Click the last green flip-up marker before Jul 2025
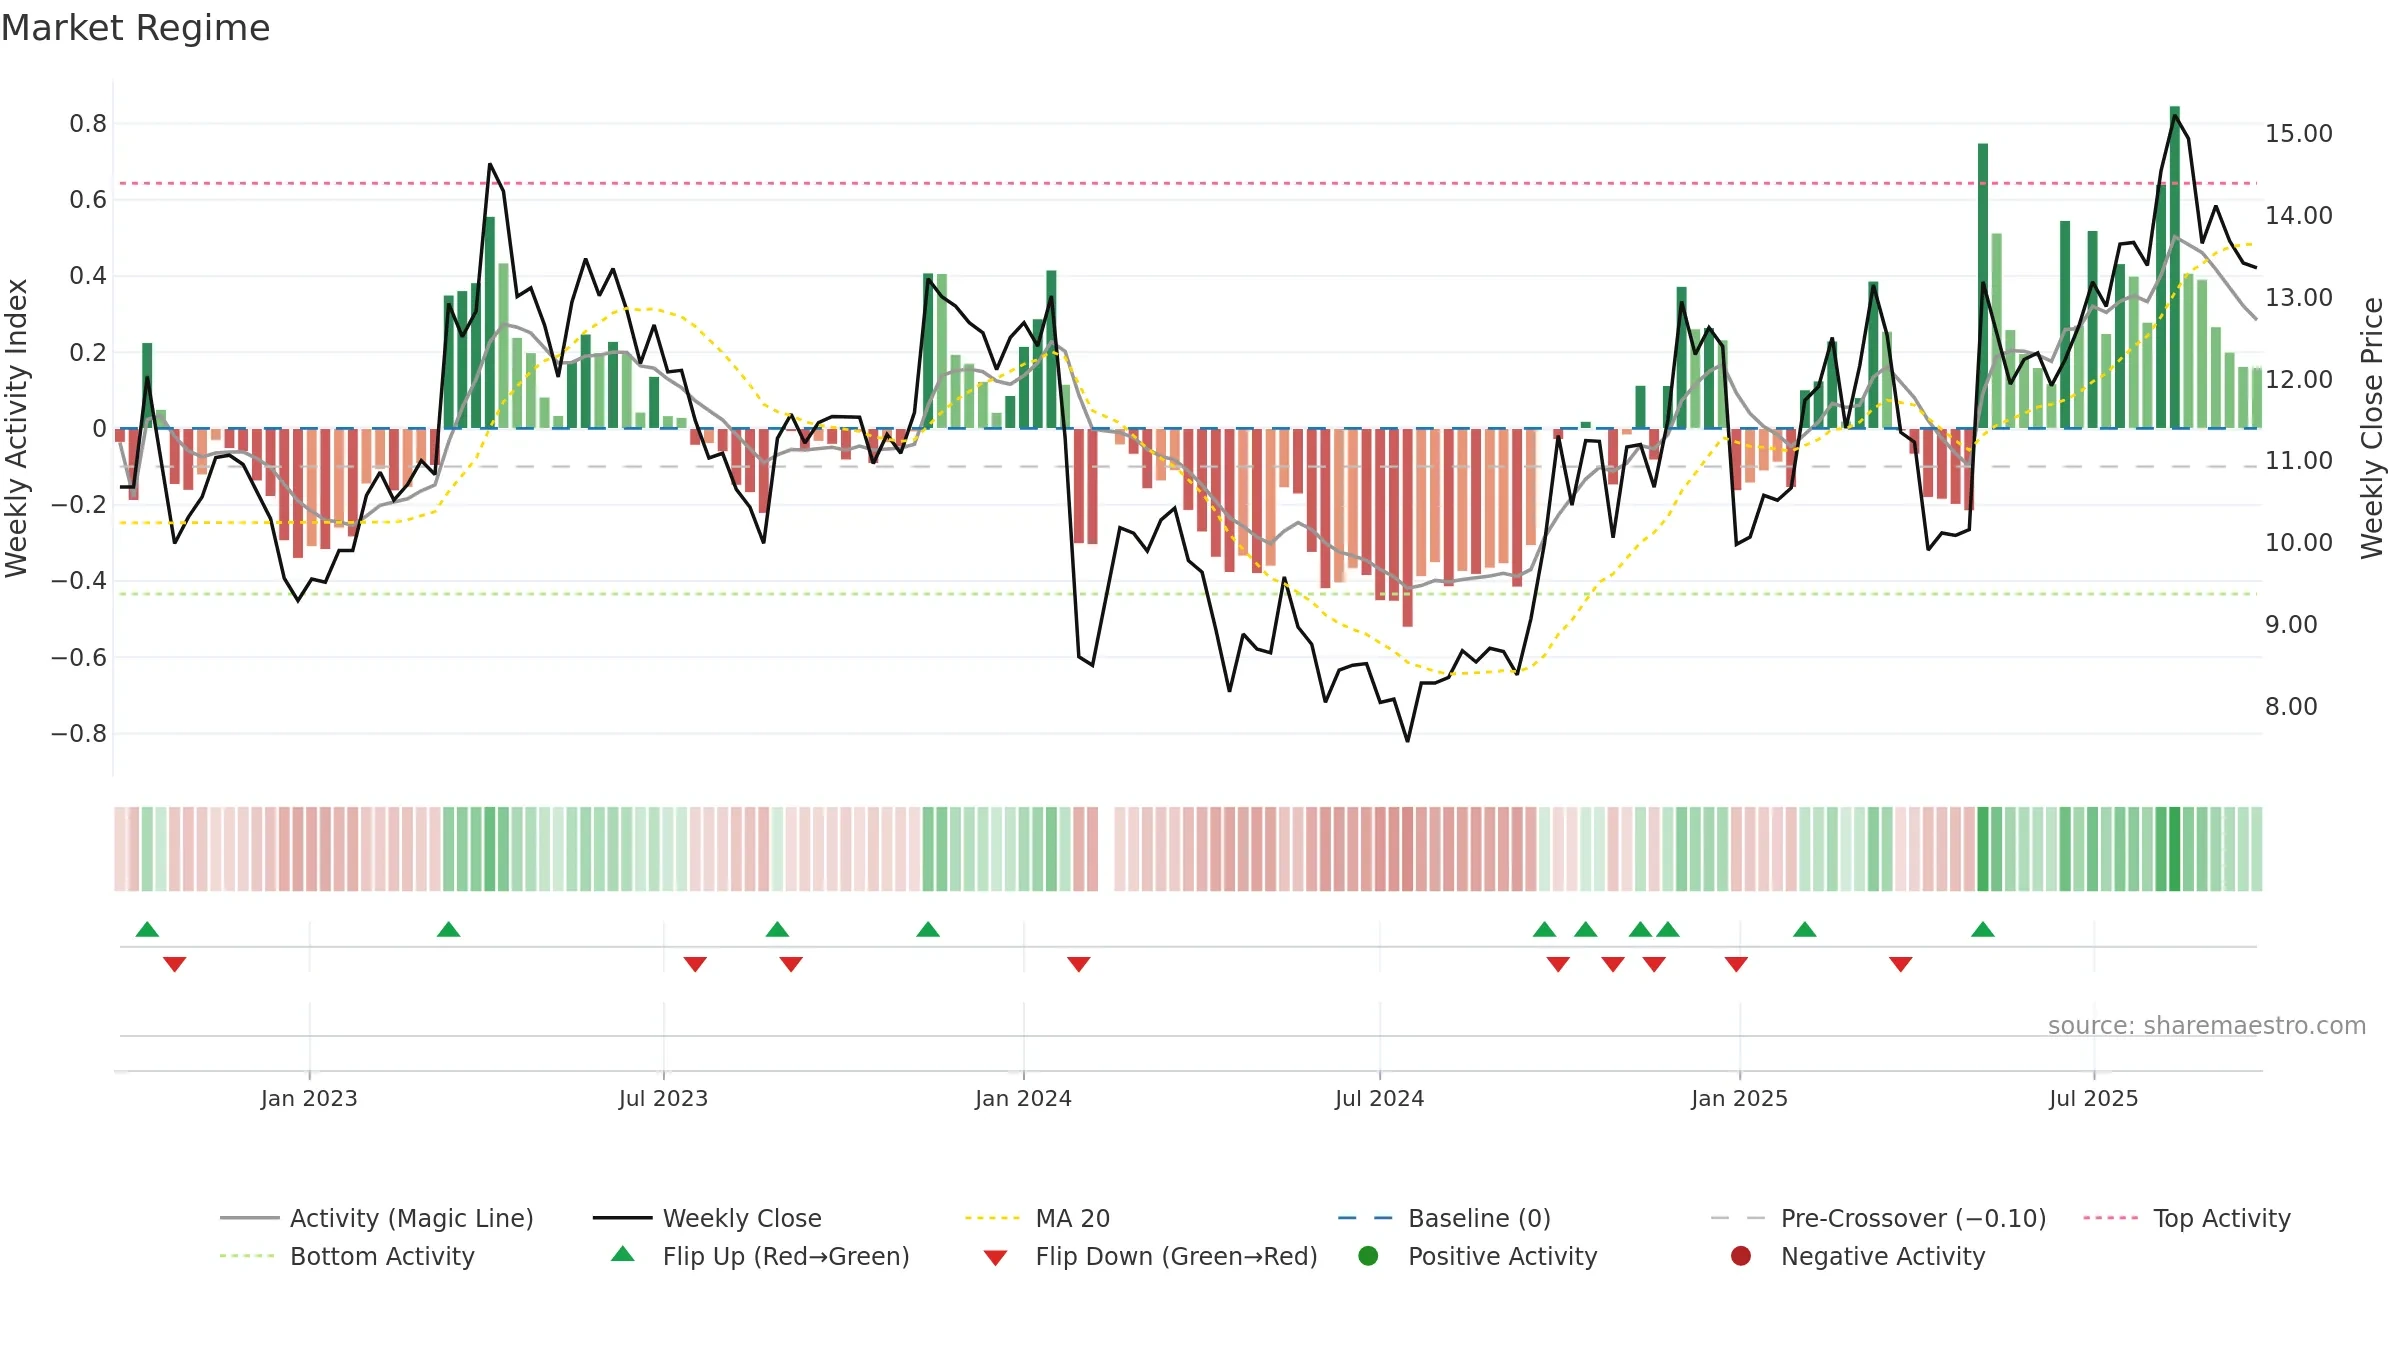The height and width of the screenshot is (1350, 2400). coord(1983,929)
